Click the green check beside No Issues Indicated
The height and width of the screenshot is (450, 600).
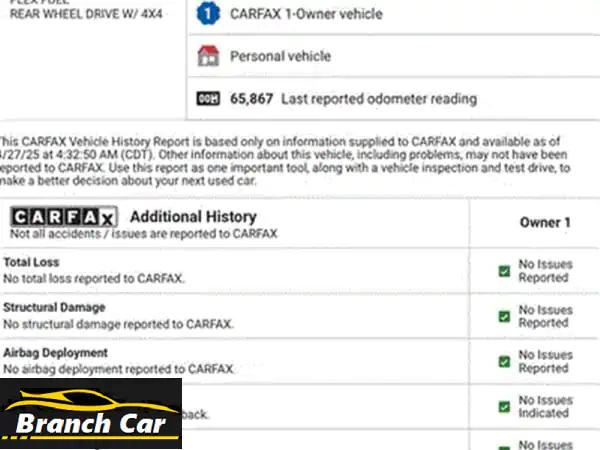pos(504,407)
